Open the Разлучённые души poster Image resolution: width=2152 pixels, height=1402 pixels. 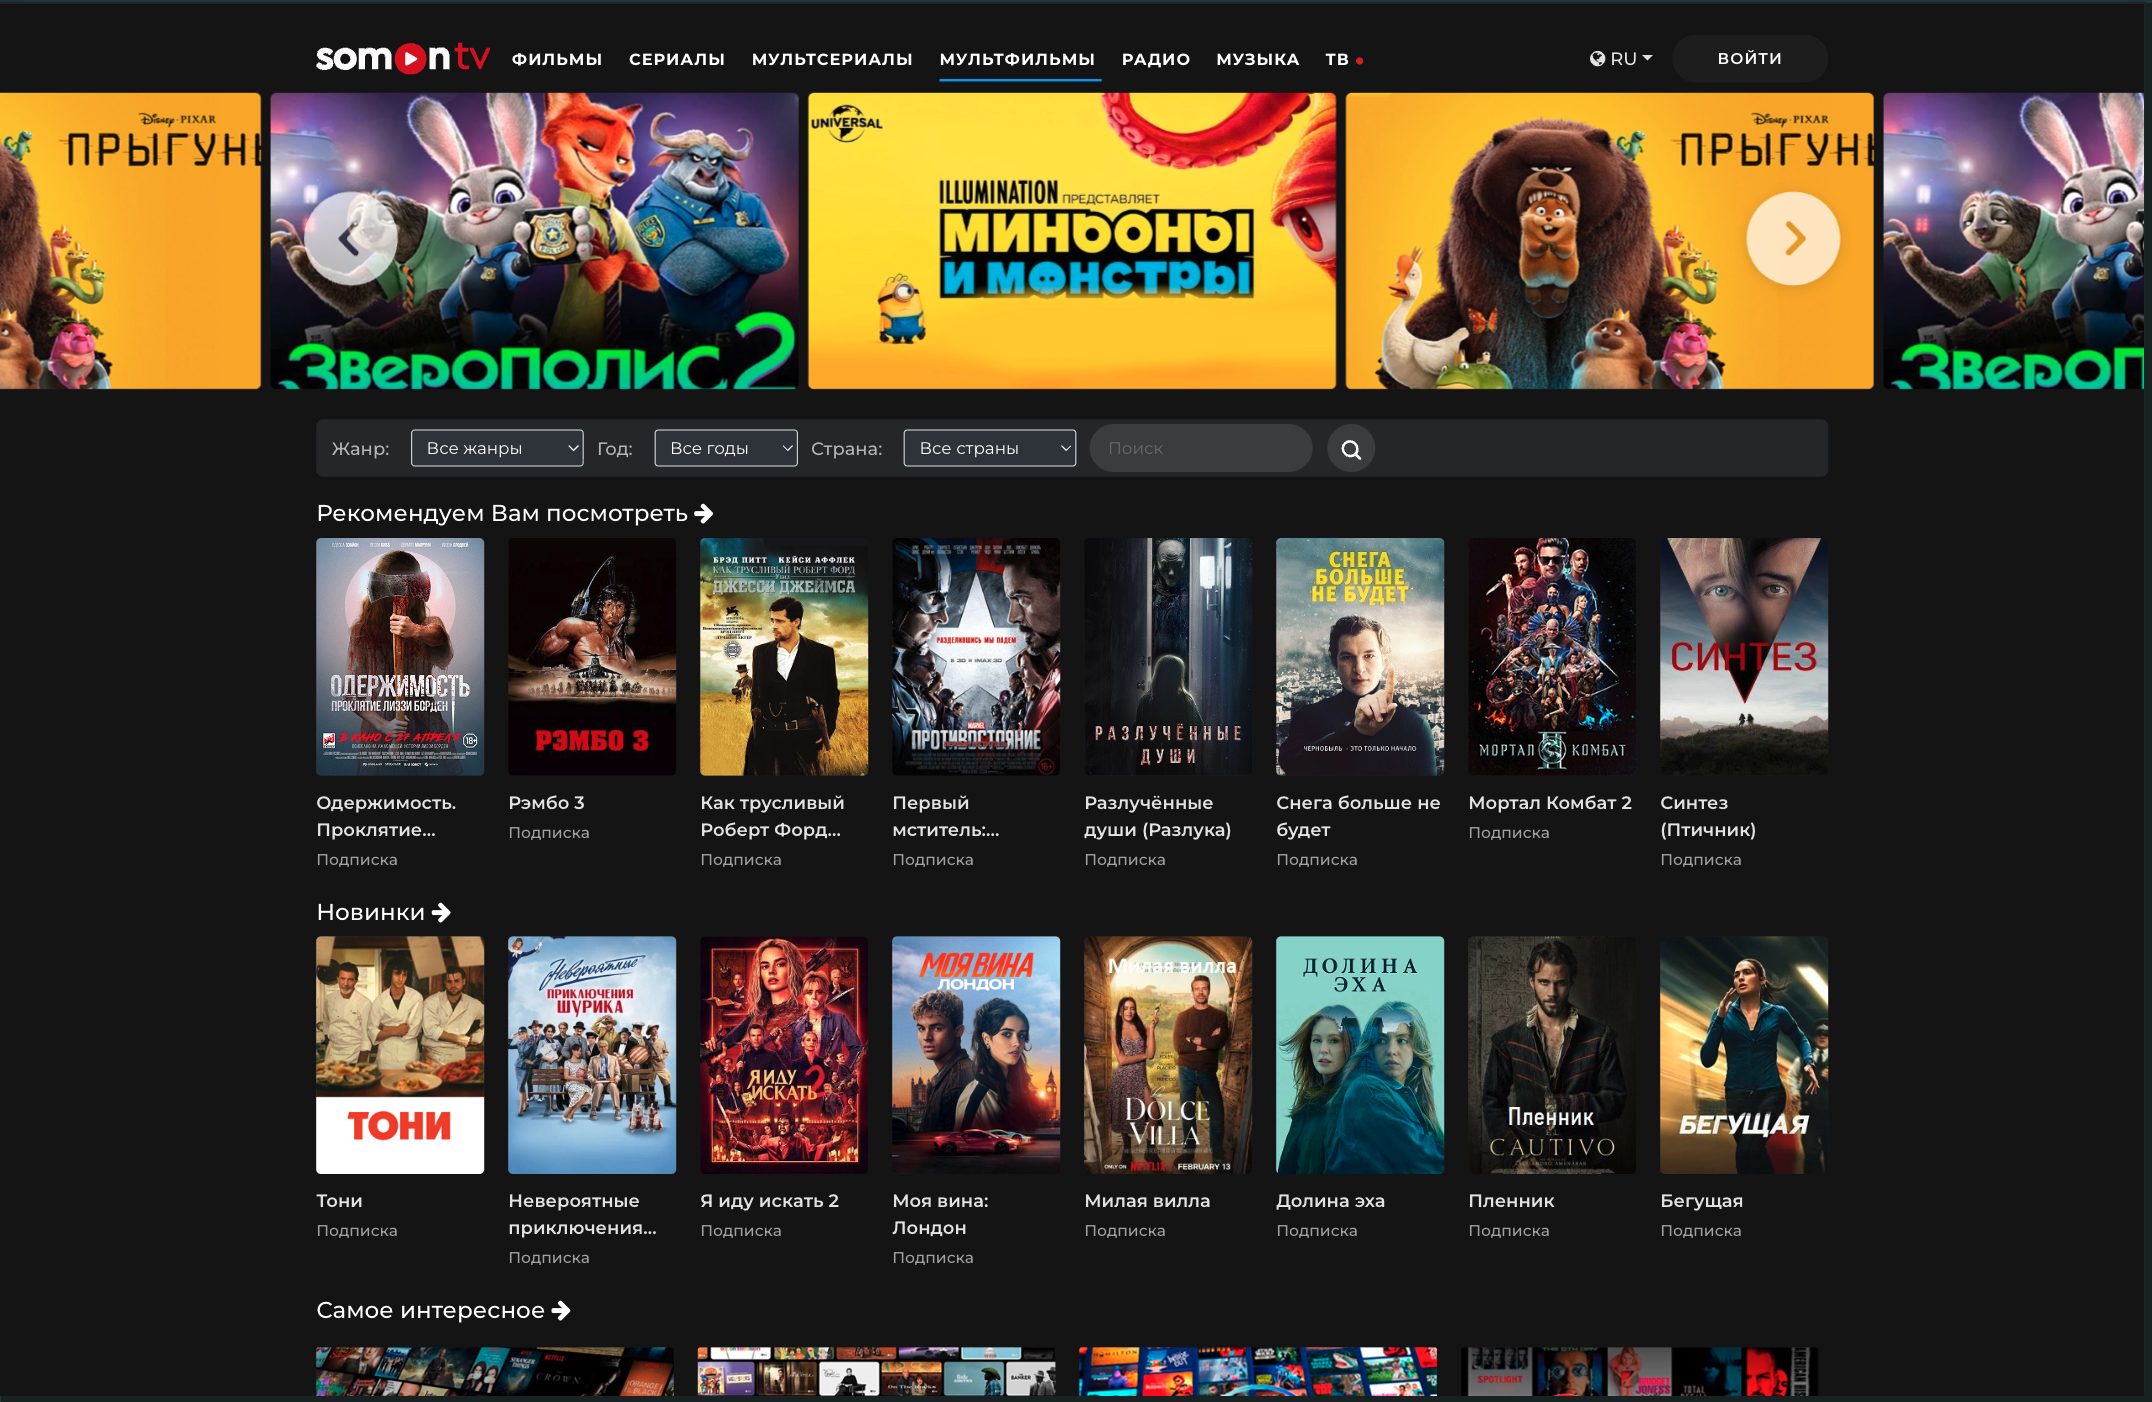(1168, 657)
